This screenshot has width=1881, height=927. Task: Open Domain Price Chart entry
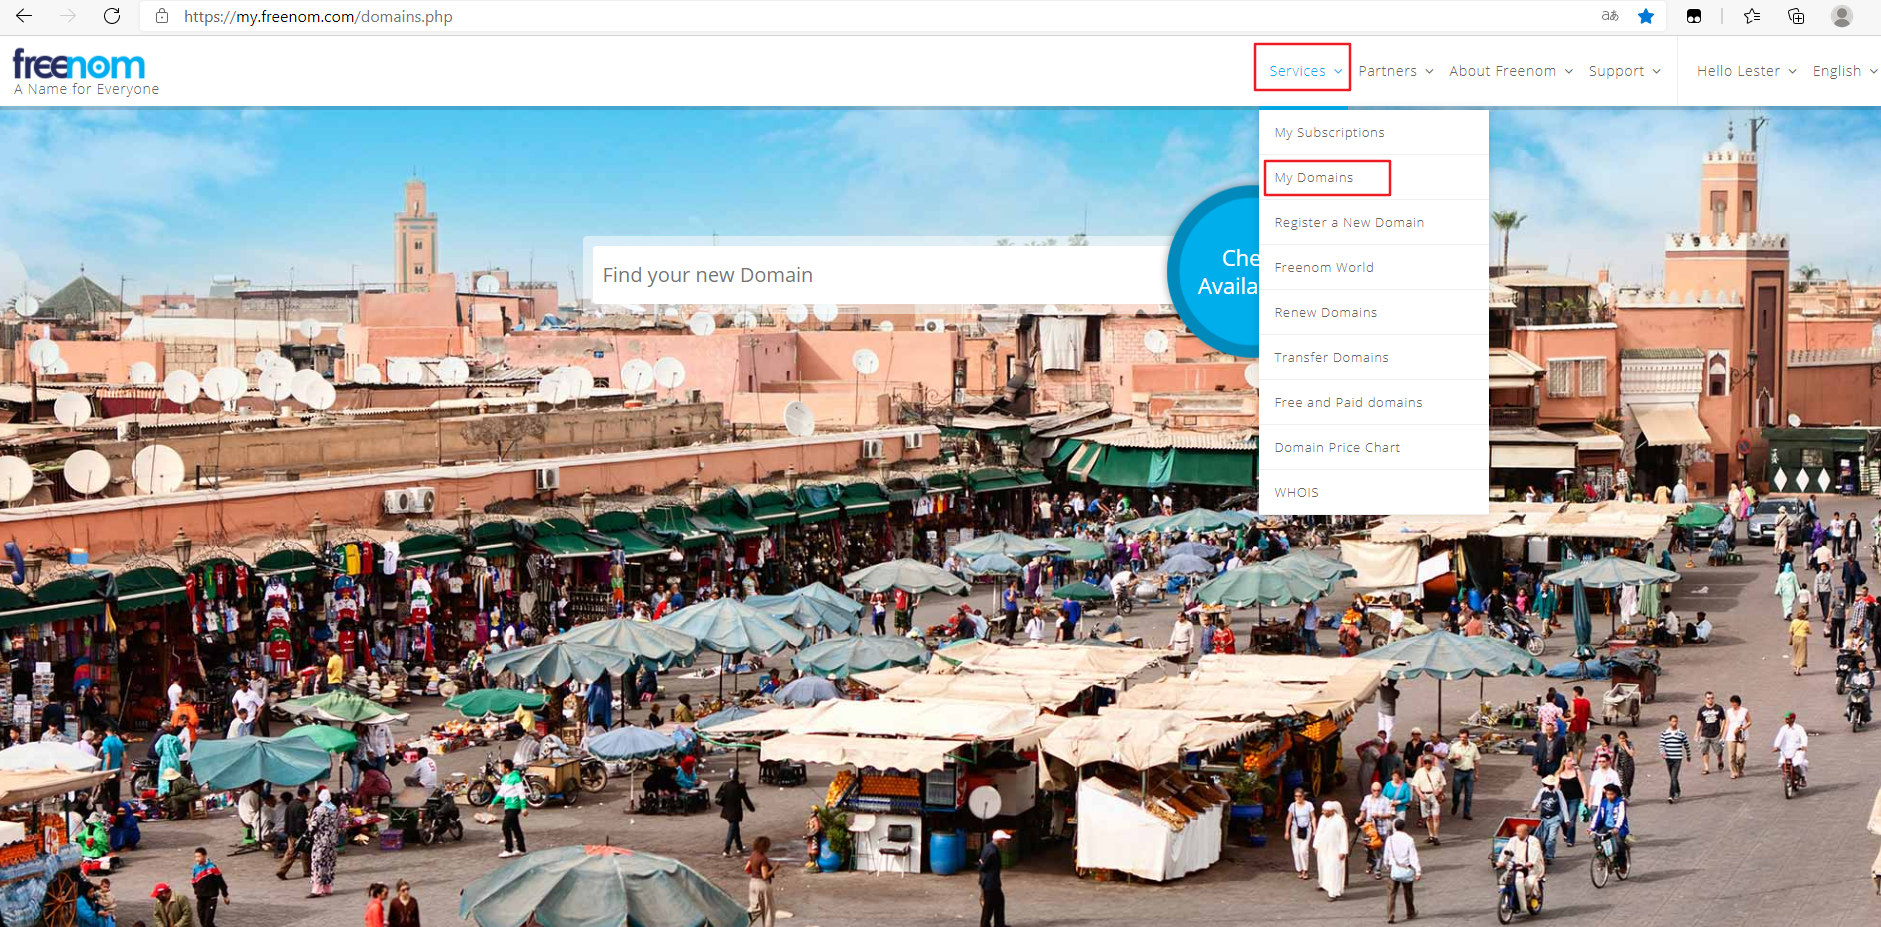[x=1374, y=447]
